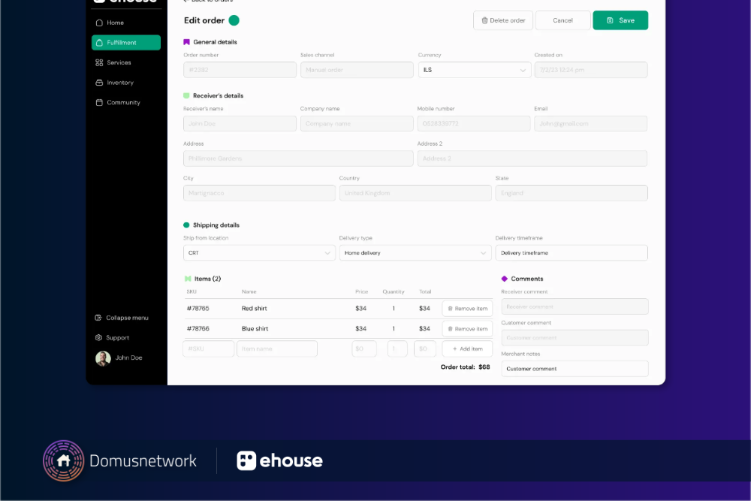Remove the Red shirt item
Viewport: 751px width, 501px height.
click(467, 308)
